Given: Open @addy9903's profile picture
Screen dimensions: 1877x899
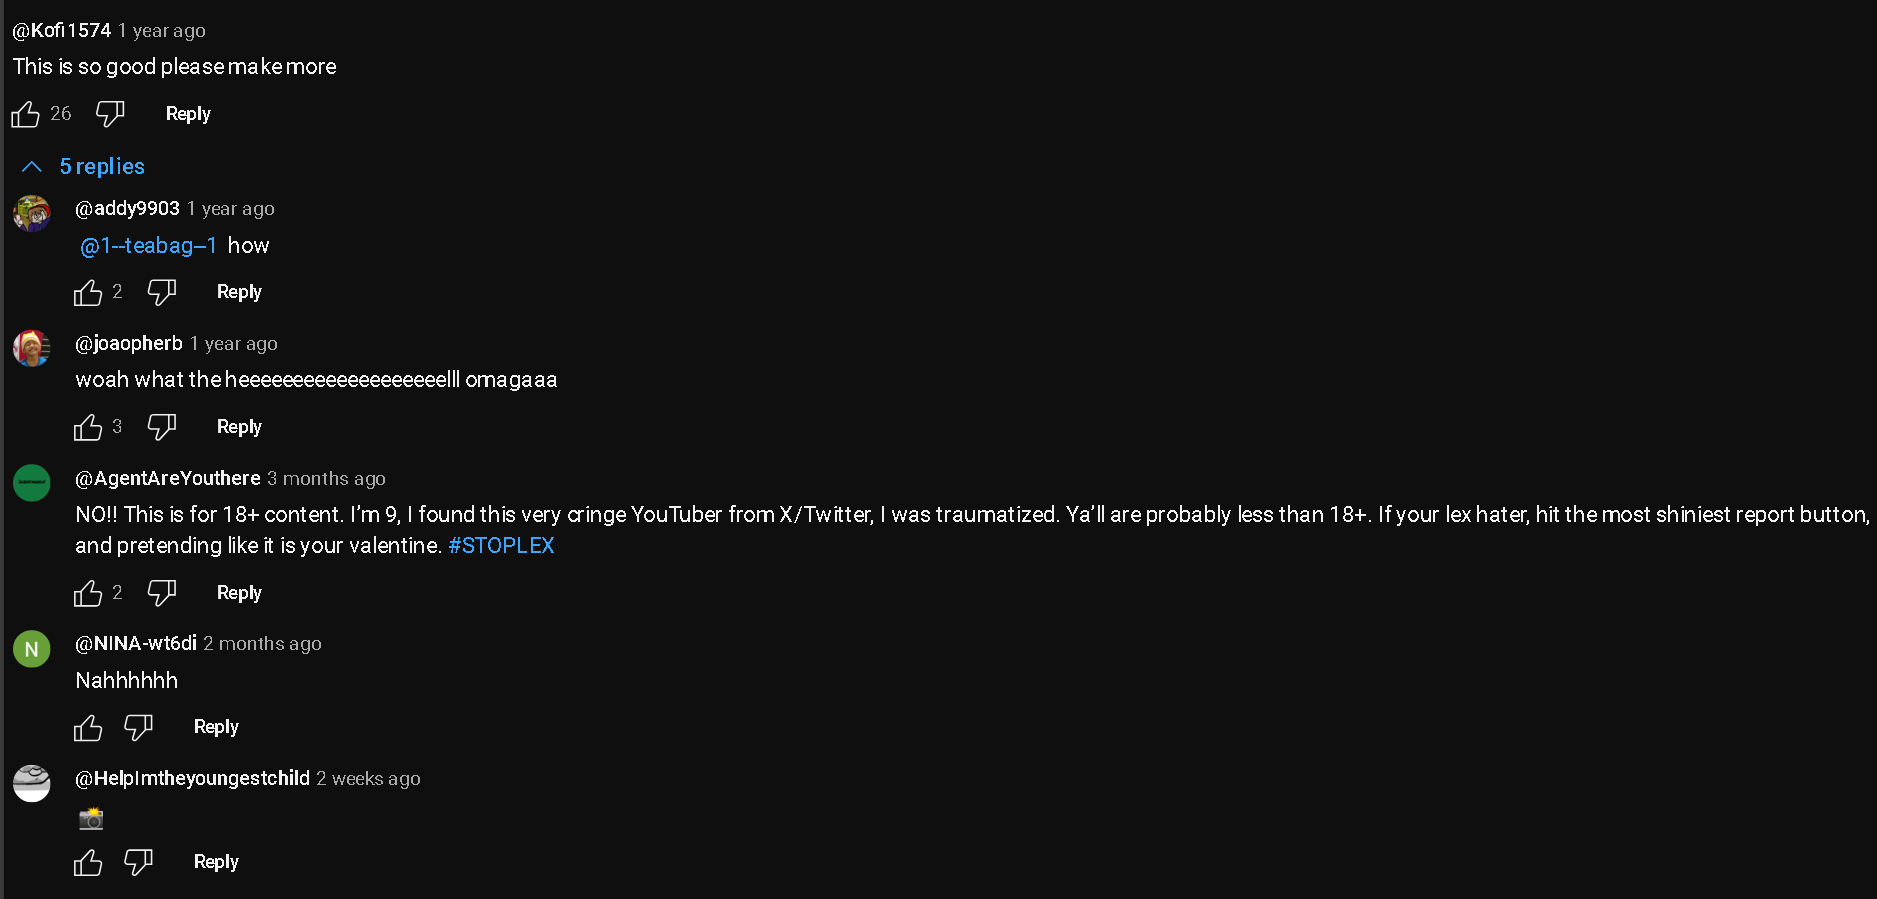Looking at the screenshot, I should point(32,213).
